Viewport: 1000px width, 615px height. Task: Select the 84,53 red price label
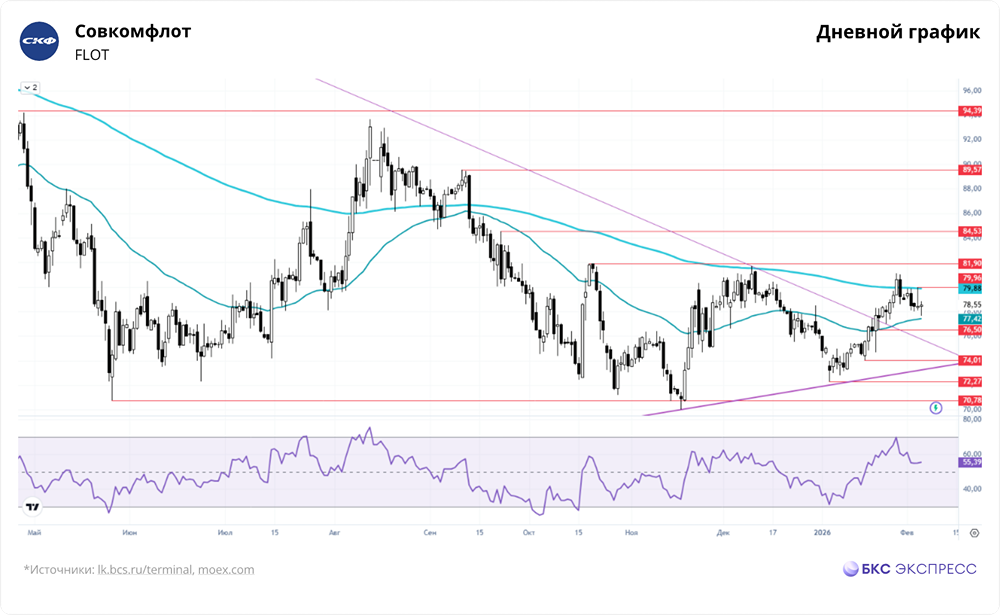pyautogui.click(x=971, y=231)
